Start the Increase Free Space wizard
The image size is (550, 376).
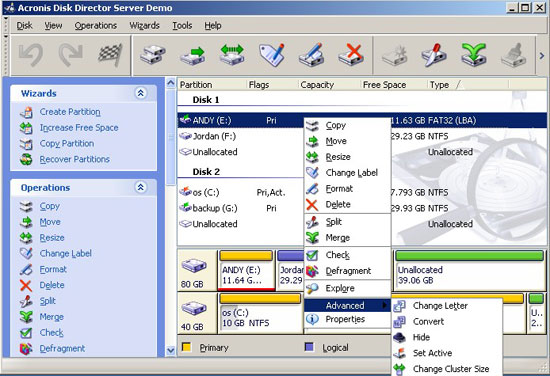tap(79, 128)
